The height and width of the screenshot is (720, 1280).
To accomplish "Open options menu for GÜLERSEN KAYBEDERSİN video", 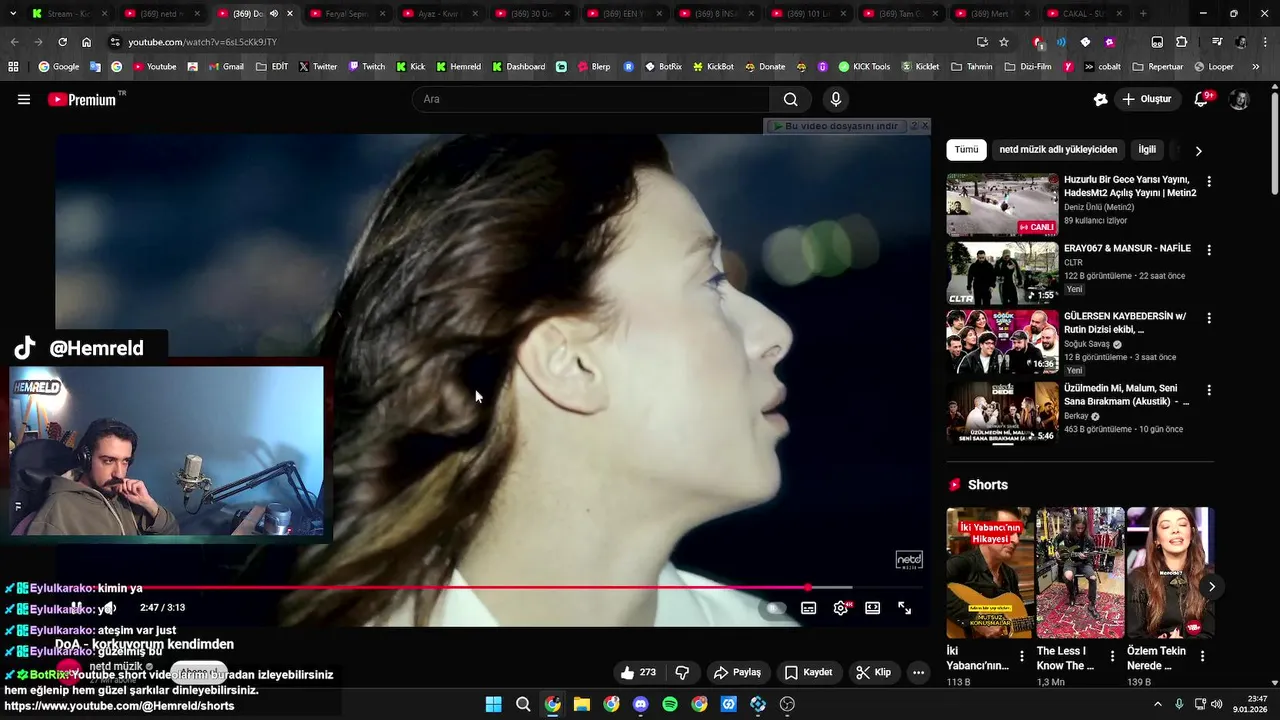I will [x=1209, y=318].
